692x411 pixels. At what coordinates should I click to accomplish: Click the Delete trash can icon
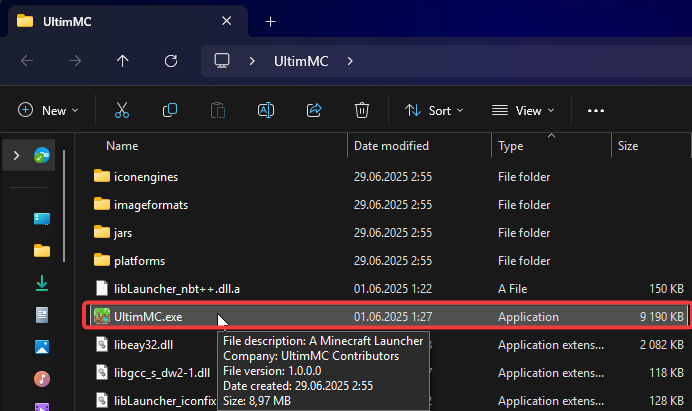point(362,110)
